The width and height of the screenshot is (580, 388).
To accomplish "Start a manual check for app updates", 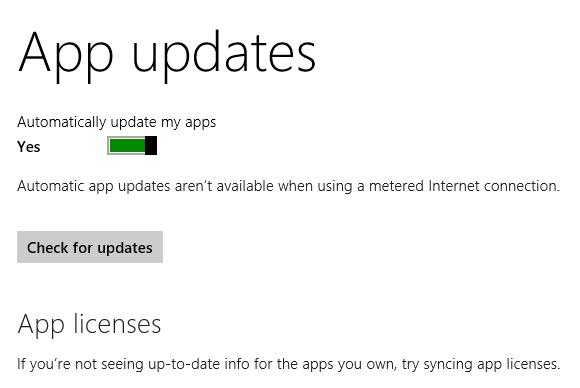I will 90,247.
